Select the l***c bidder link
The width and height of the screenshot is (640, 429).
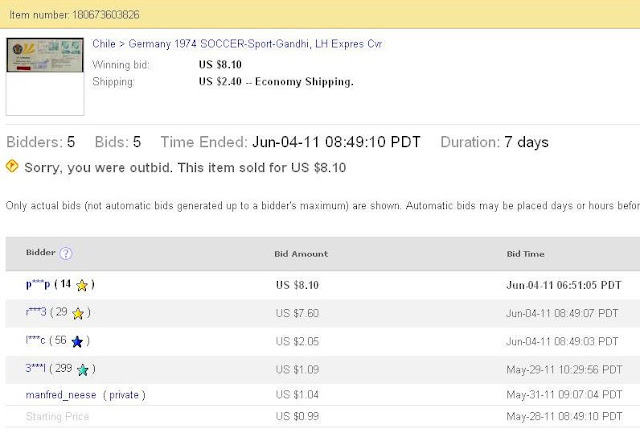click(x=35, y=342)
